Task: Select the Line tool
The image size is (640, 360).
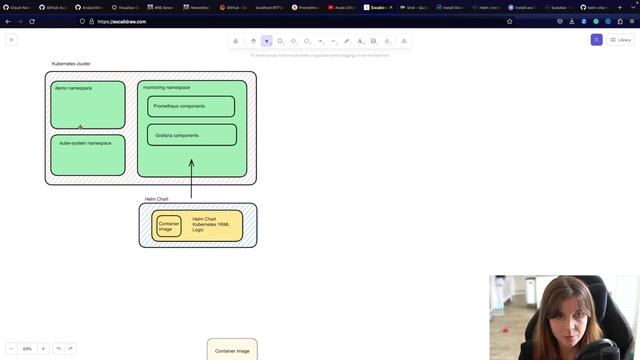Action: click(x=333, y=41)
